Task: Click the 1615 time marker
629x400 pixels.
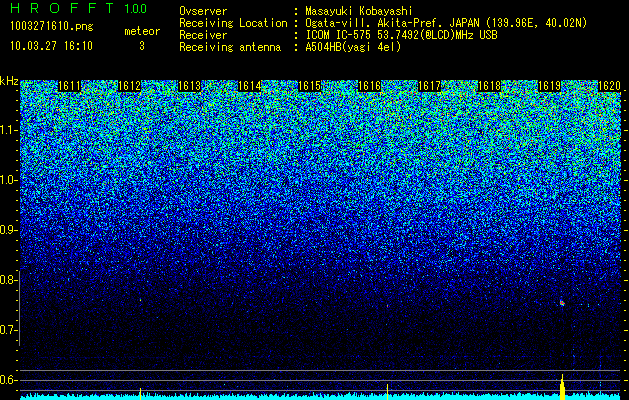Action: click(x=309, y=86)
